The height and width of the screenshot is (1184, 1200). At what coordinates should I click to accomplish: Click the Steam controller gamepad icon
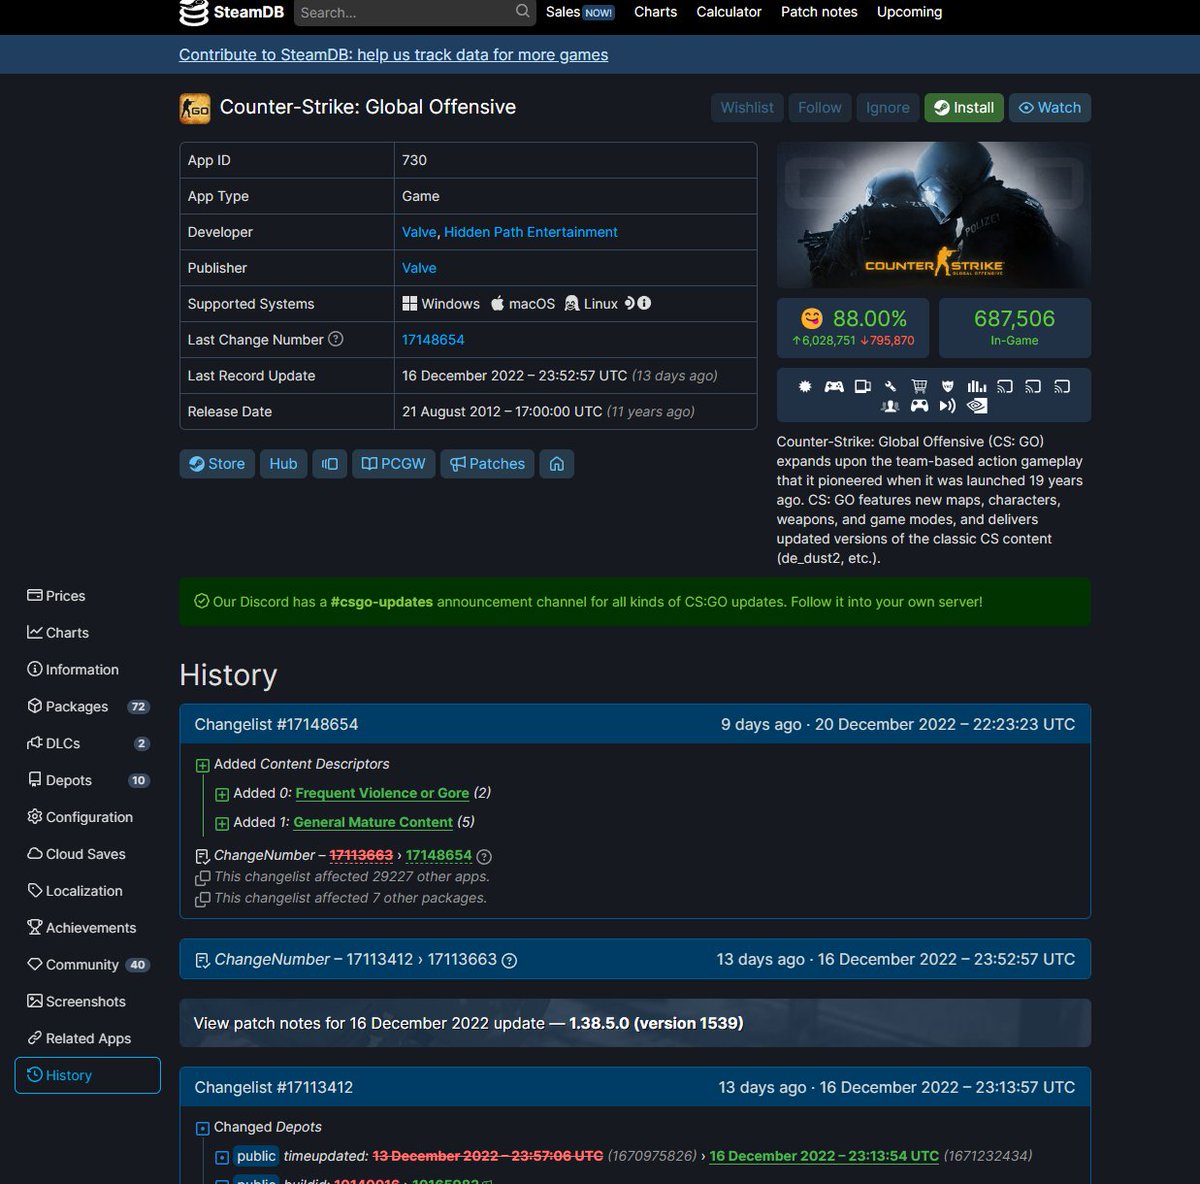pos(919,406)
